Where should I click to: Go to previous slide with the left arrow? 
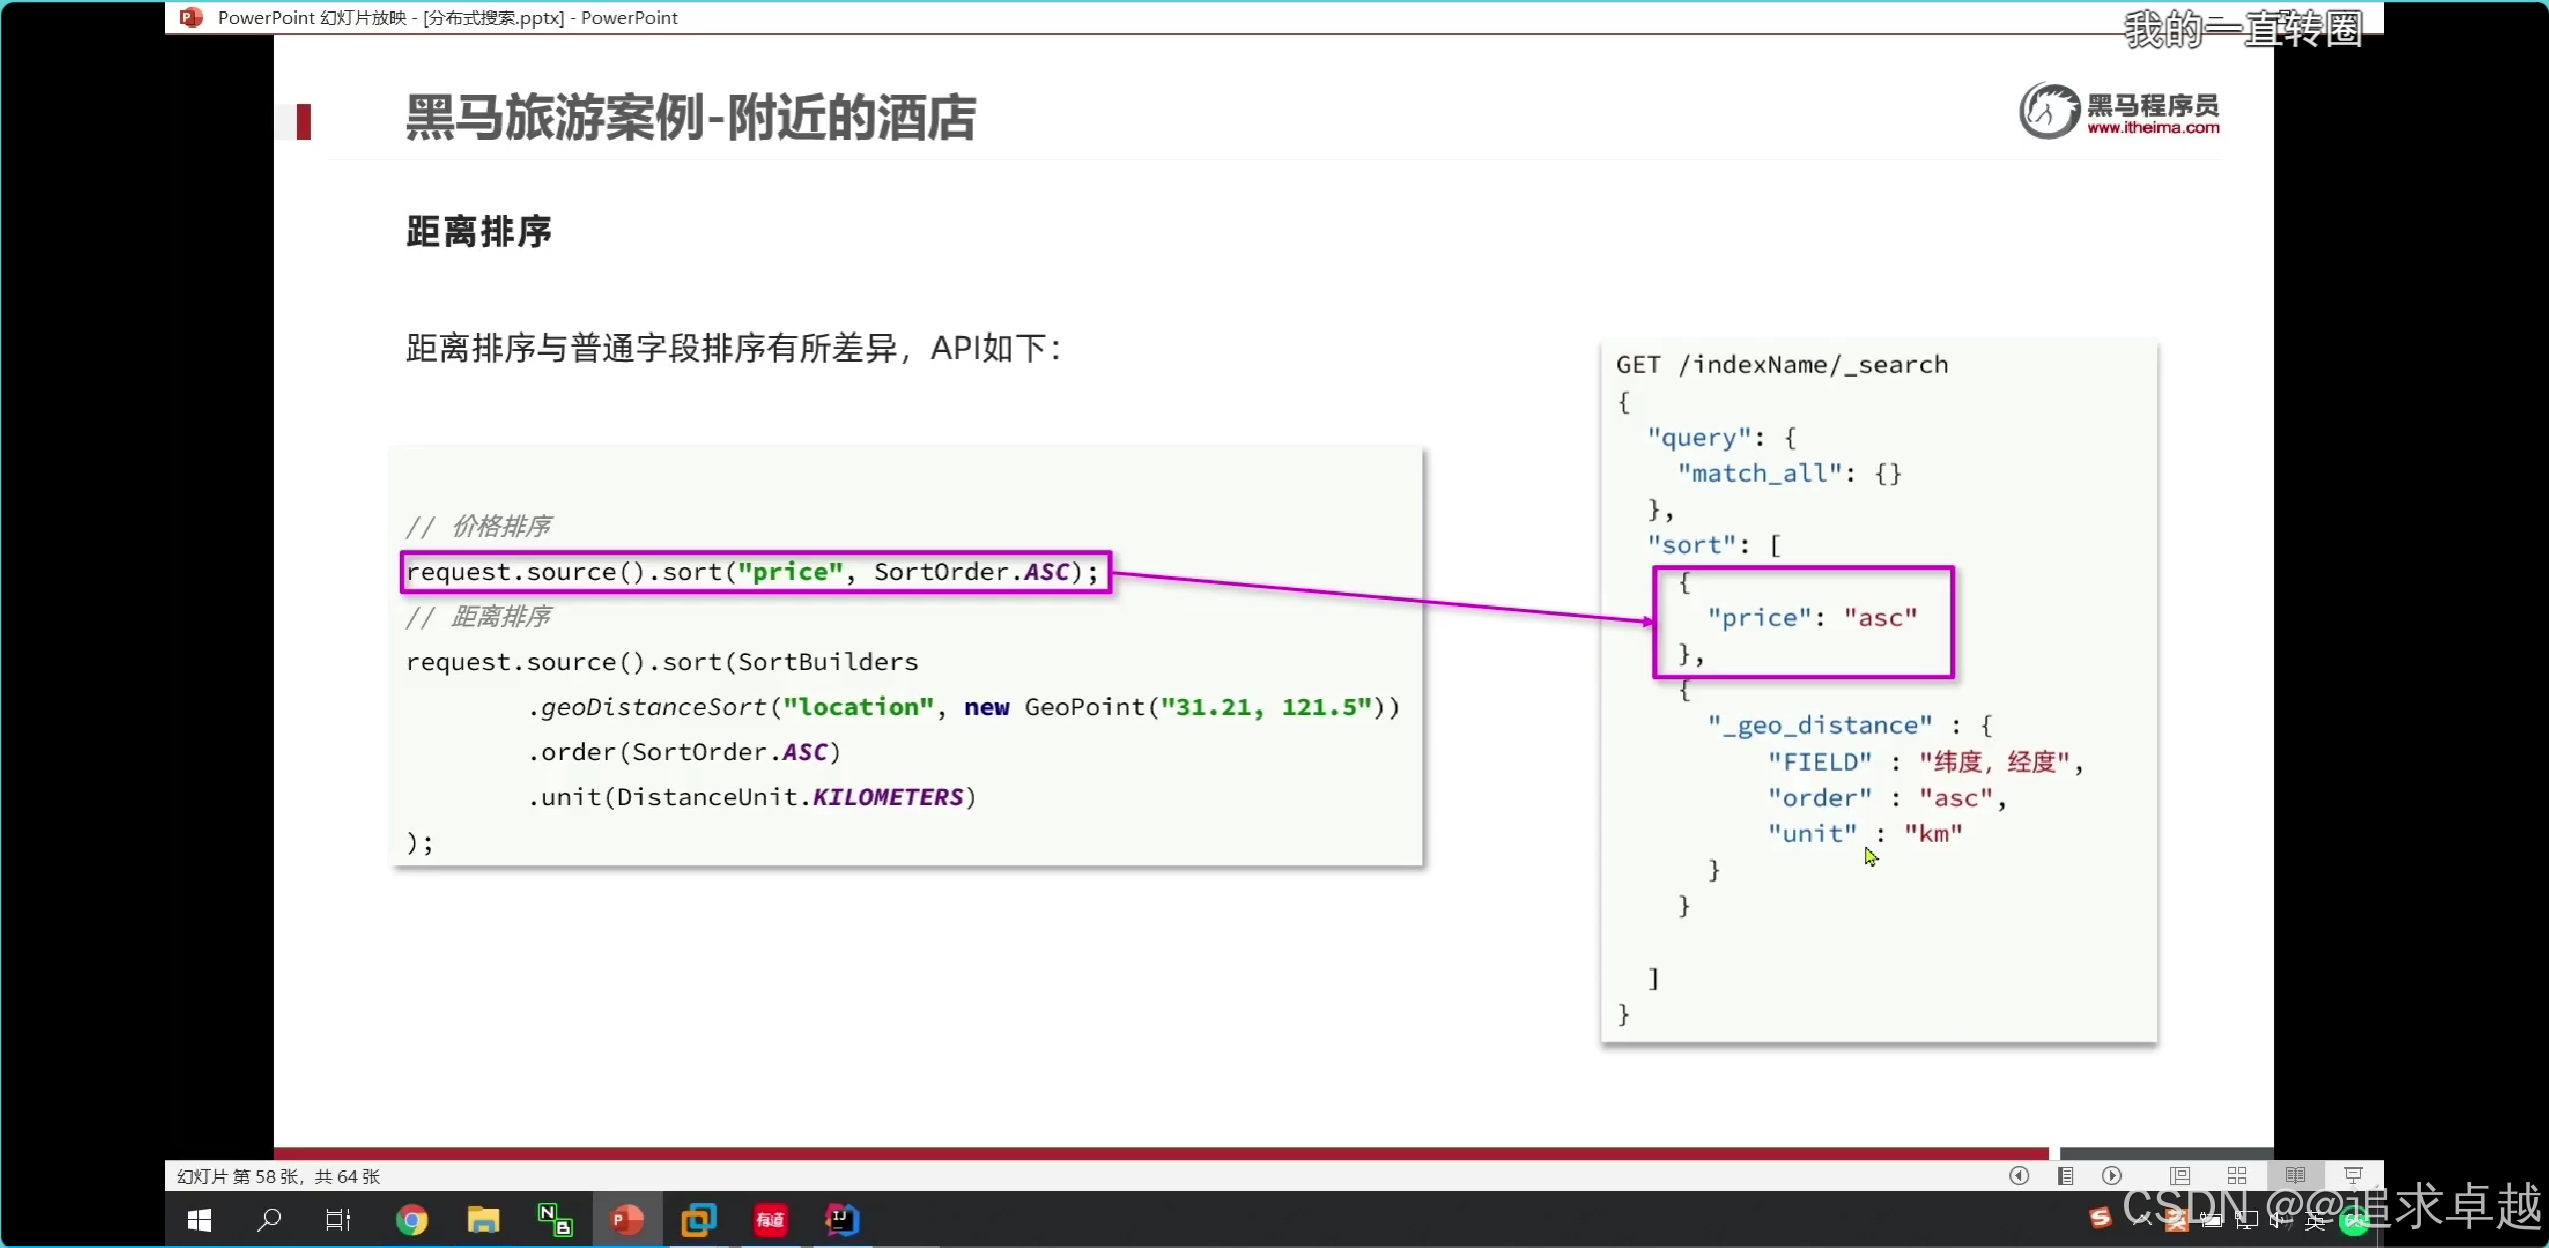[x=2018, y=1176]
